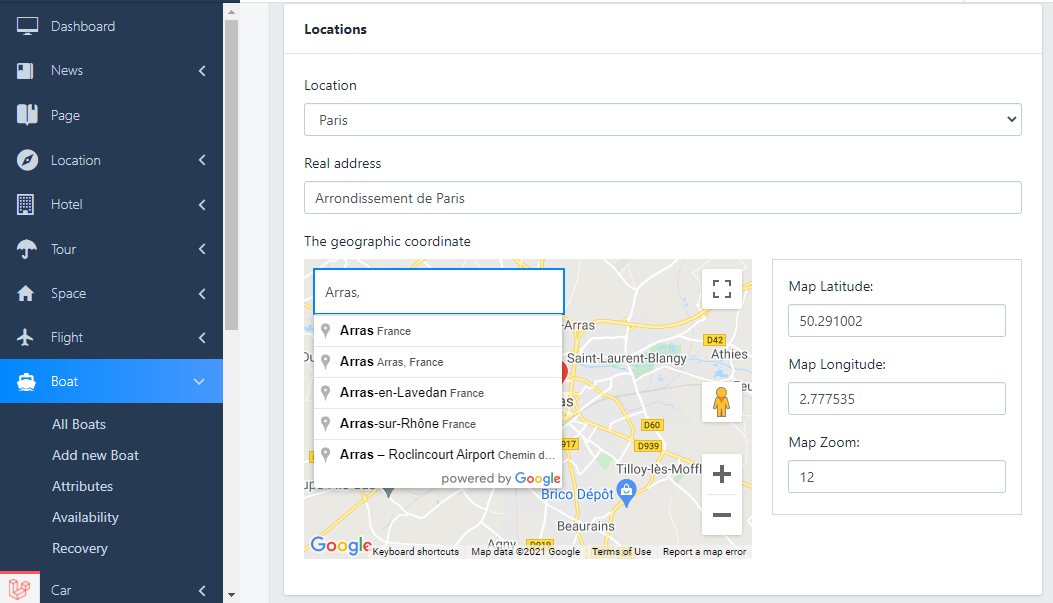Viewport: 1053px width, 603px height.
Task: Toggle map fullscreen view button
Action: tap(721, 290)
